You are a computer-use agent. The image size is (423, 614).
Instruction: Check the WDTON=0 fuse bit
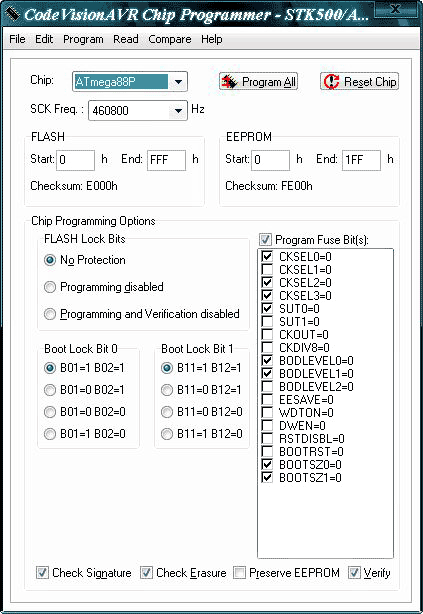click(267, 412)
